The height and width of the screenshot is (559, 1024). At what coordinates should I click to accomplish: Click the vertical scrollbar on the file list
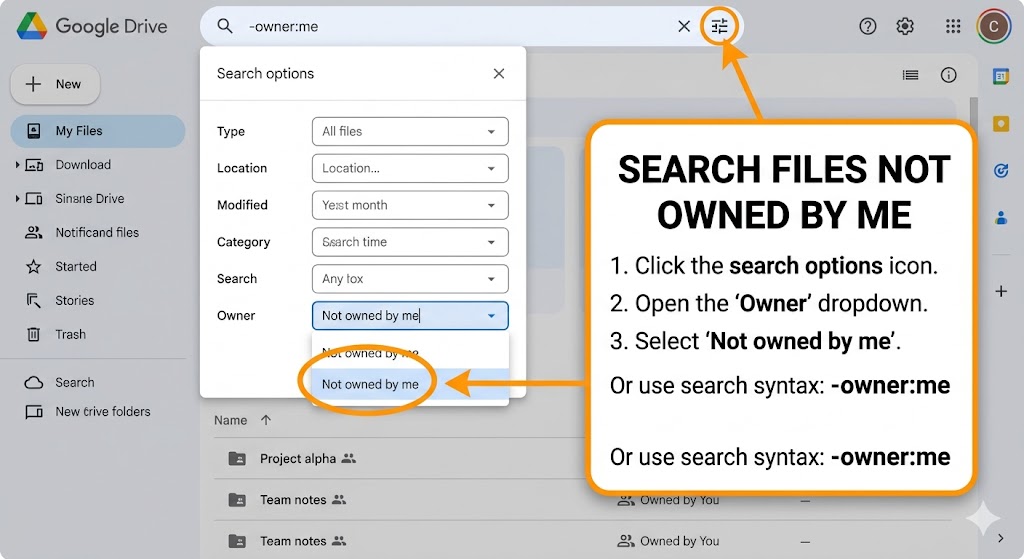coord(974,108)
